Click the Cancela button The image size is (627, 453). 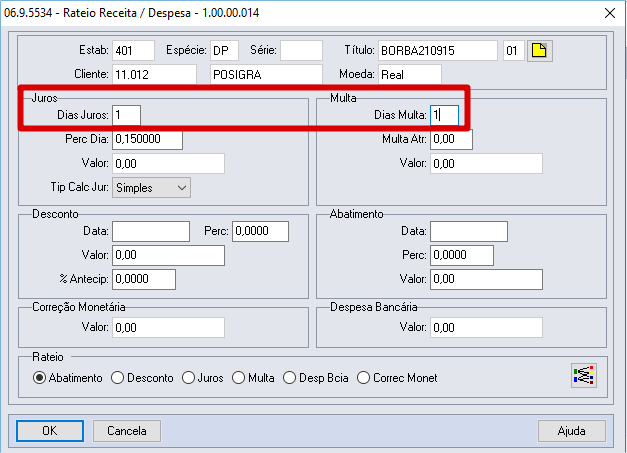click(127, 431)
